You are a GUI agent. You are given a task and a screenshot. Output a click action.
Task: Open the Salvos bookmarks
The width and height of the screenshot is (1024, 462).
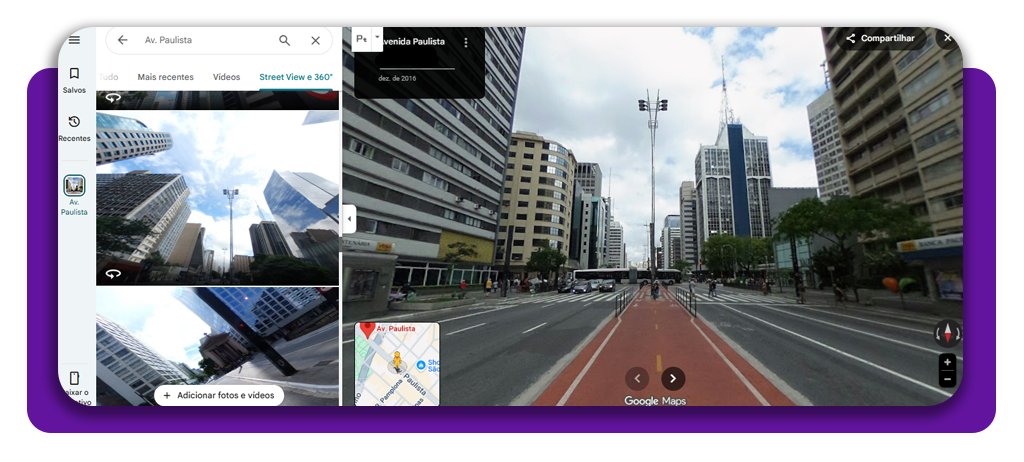(74, 80)
